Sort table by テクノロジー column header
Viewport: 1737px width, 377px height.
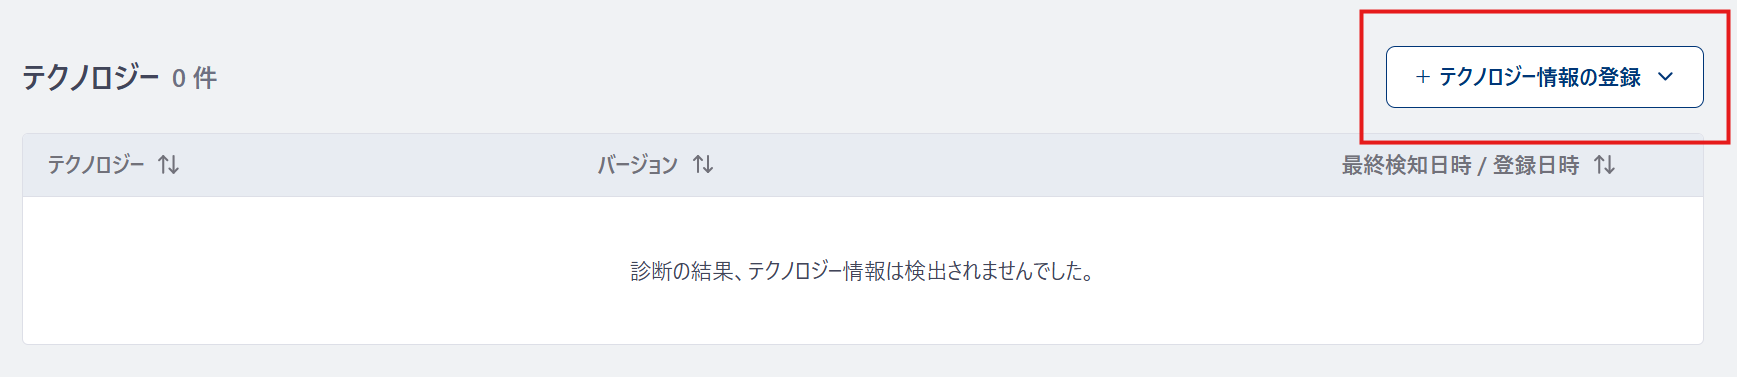[96, 165]
